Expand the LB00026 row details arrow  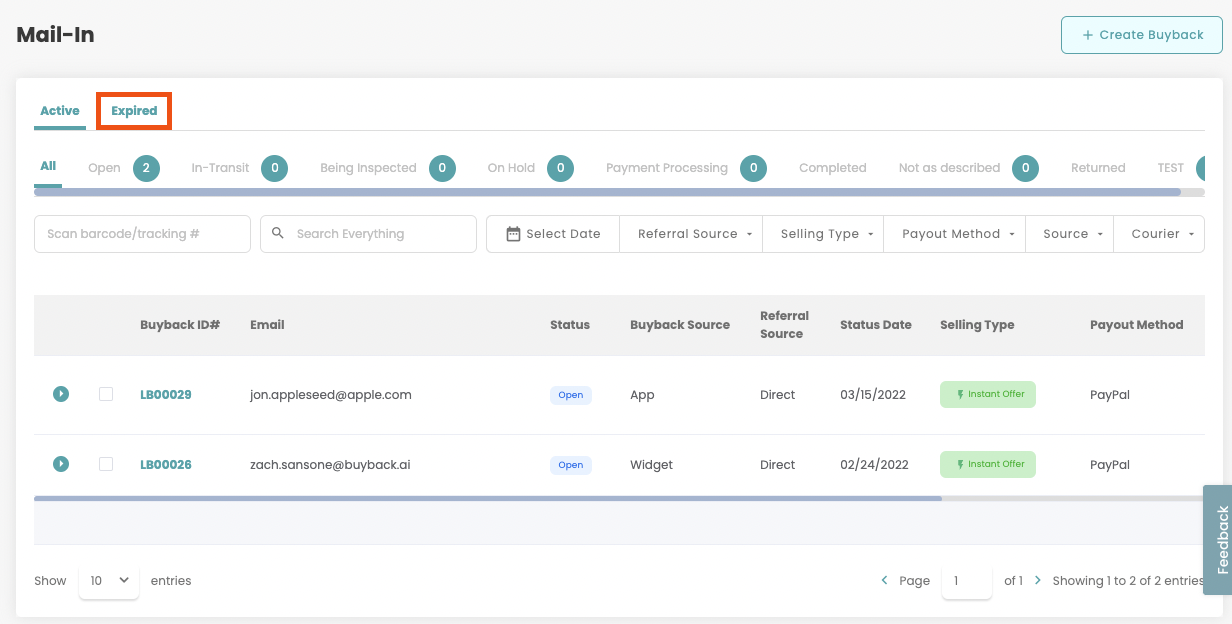[x=61, y=464]
